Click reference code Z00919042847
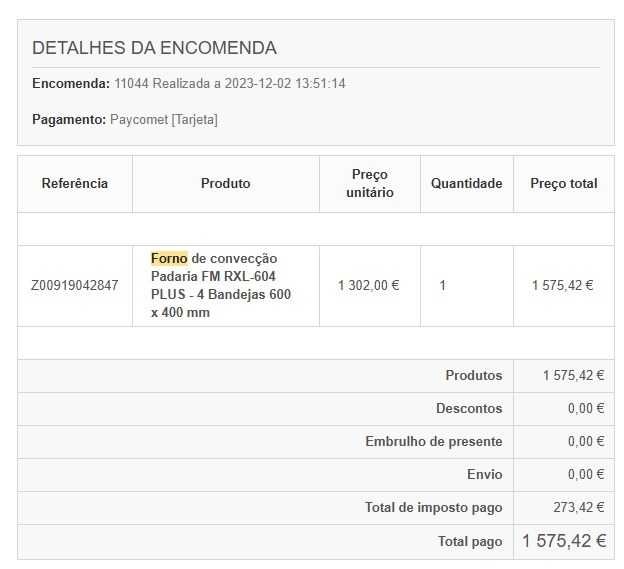The height and width of the screenshot is (569, 624). [75, 286]
